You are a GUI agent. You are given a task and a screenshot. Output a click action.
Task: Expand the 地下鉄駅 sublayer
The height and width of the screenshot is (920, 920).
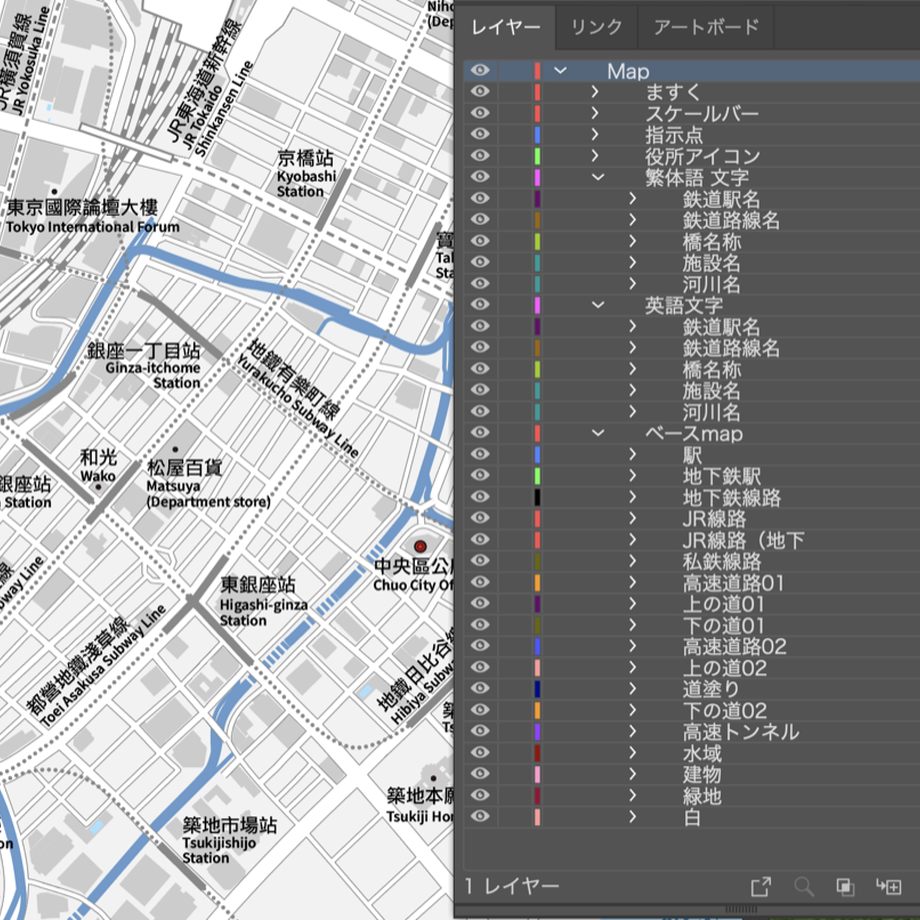(632, 475)
